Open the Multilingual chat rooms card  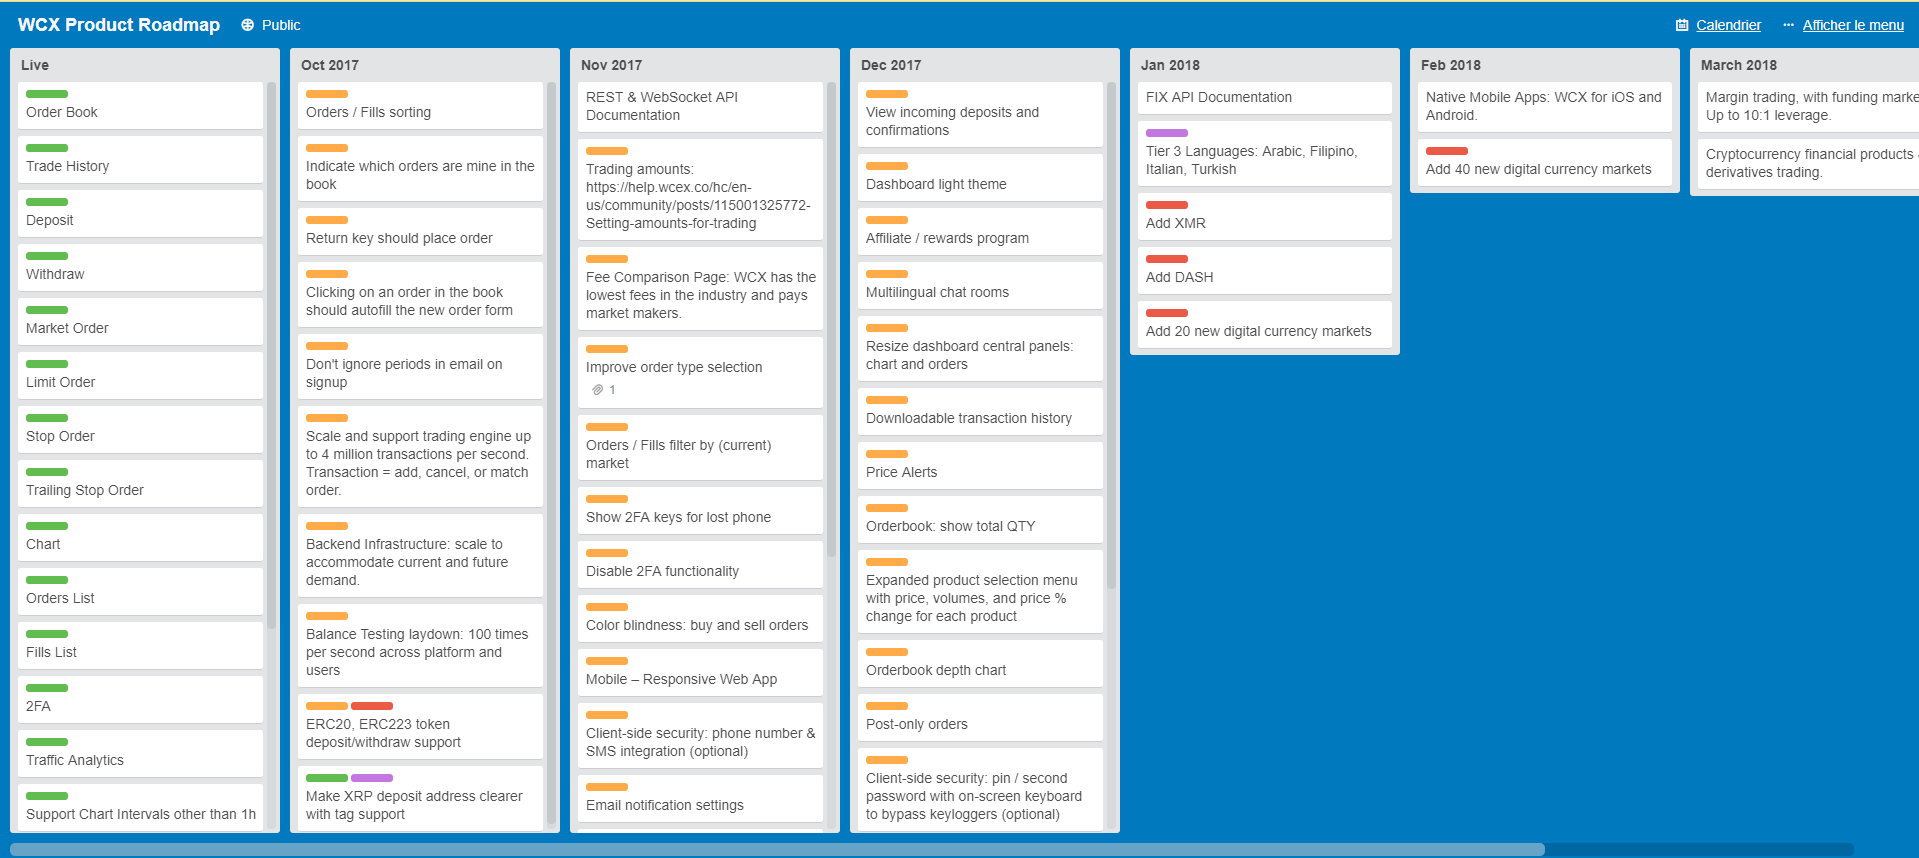coord(980,285)
